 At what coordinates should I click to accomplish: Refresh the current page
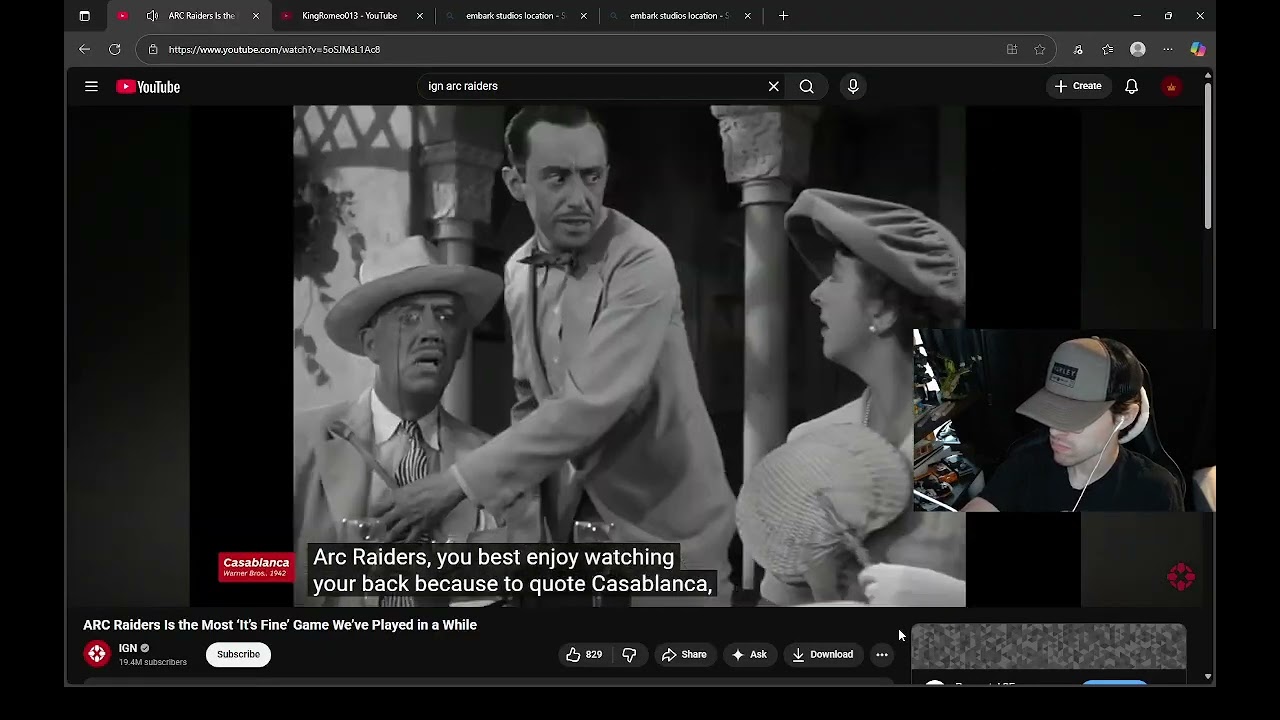[115, 49]
